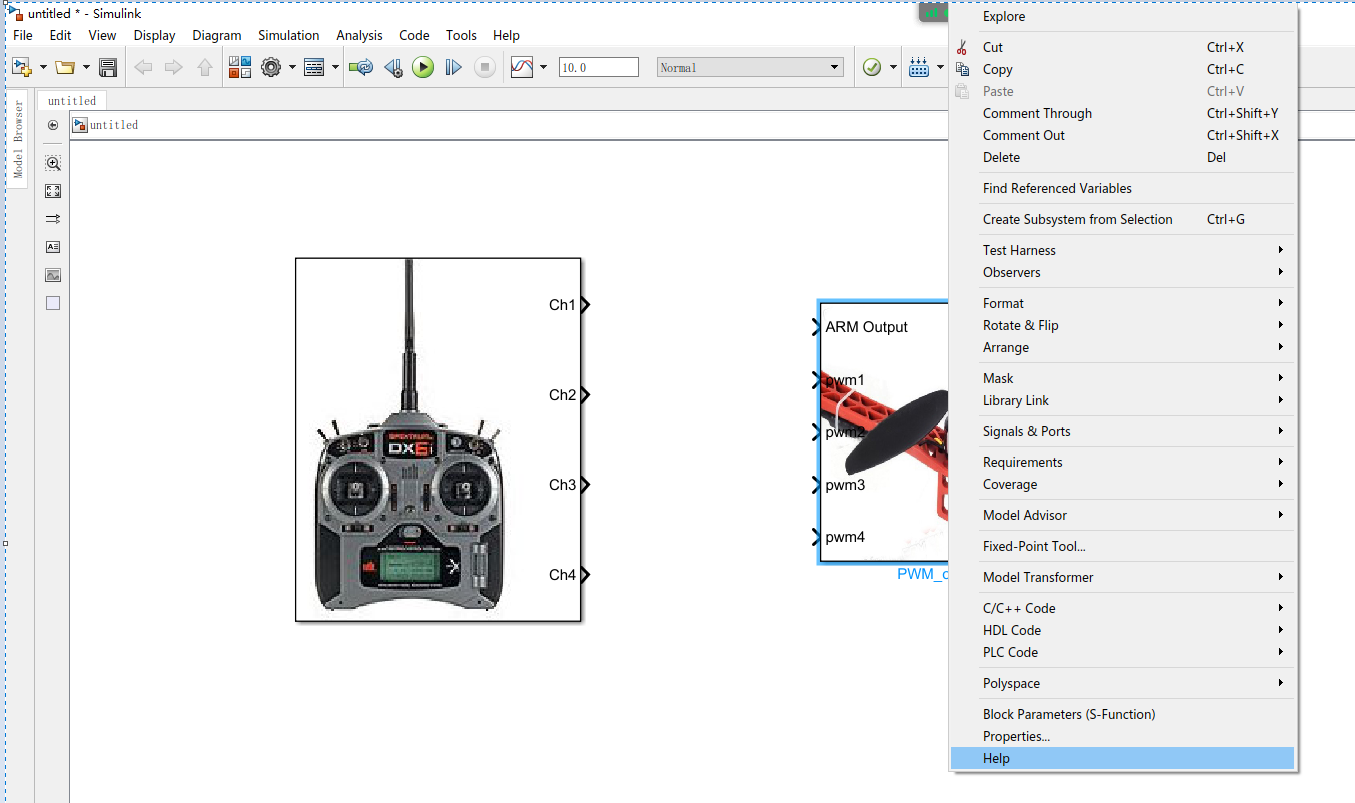Open the simulation mode dropdown showing Normal
Image resolution: width=1355 pixels, height=803 pixels.
coord(750,67)
